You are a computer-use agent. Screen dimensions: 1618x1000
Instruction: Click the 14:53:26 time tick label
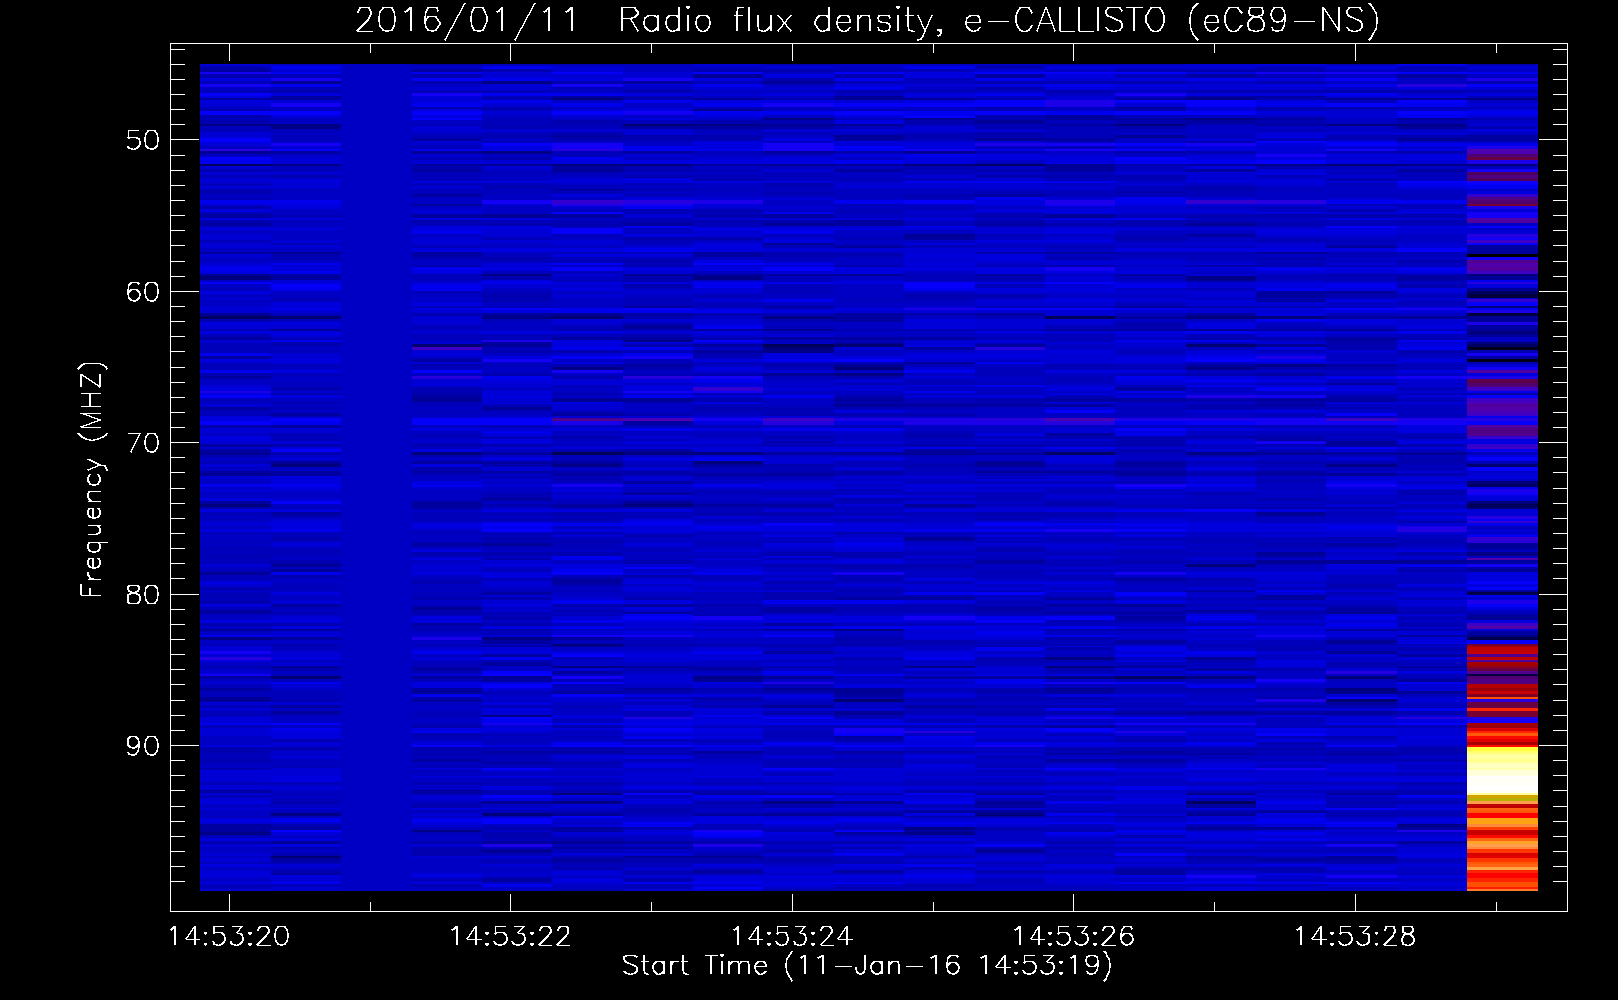pos(1073,936)
